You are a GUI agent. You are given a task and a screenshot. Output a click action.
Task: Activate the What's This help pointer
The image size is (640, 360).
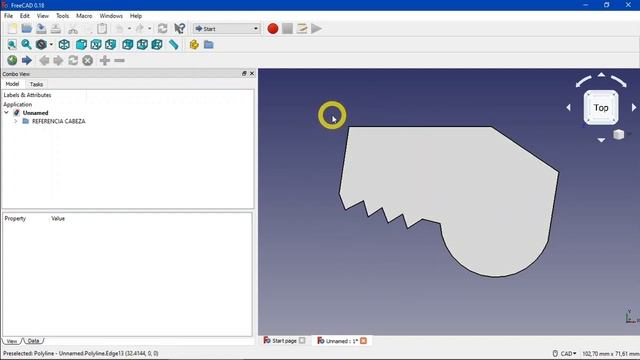[x=180, y=29]
